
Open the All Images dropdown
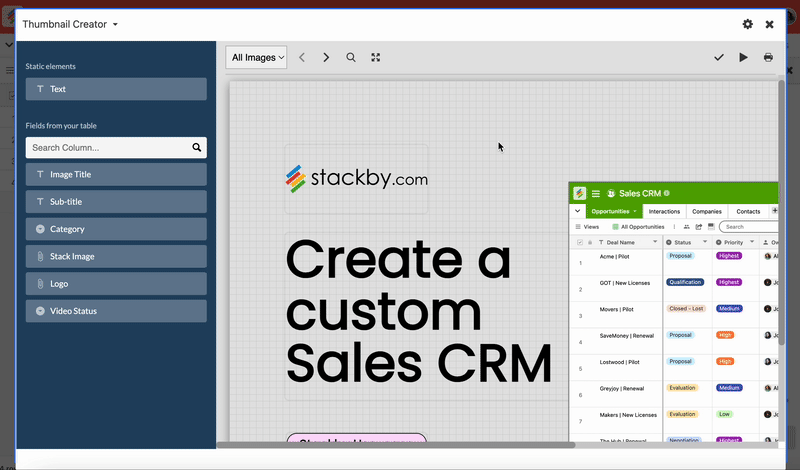[256, 57]
